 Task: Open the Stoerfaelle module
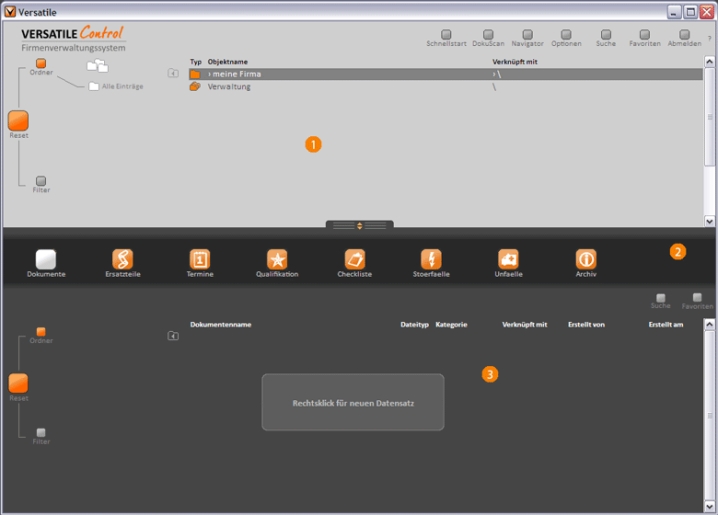tap(431, 260)
